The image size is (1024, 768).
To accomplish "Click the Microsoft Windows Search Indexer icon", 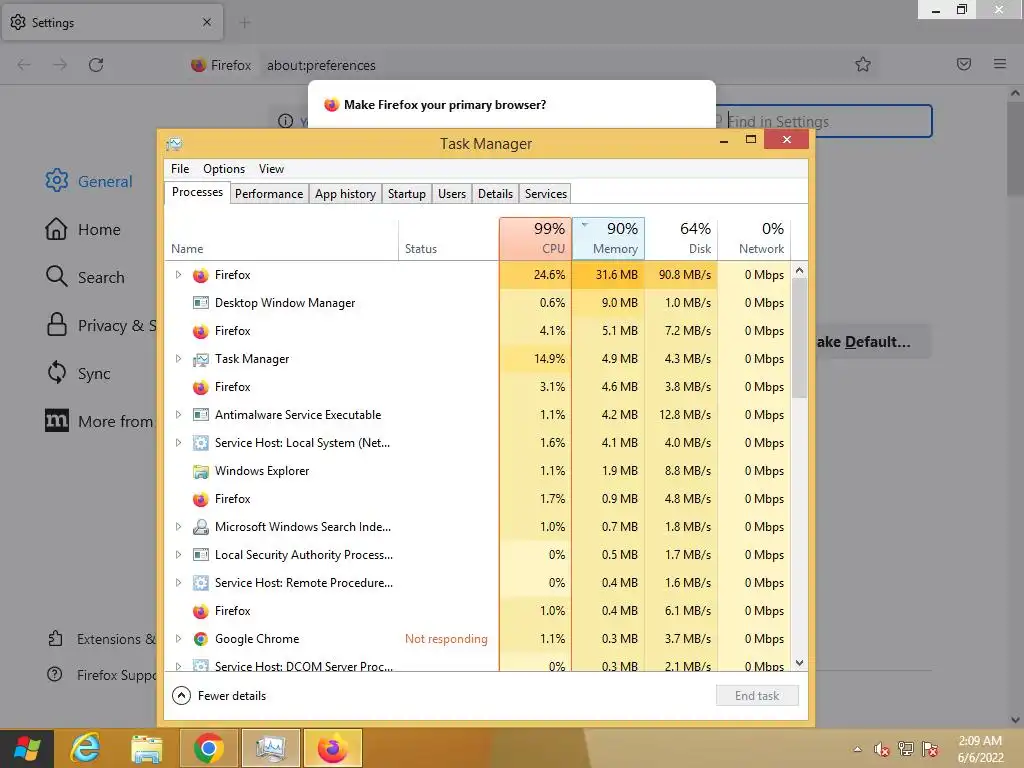I will tap(200, 527).
